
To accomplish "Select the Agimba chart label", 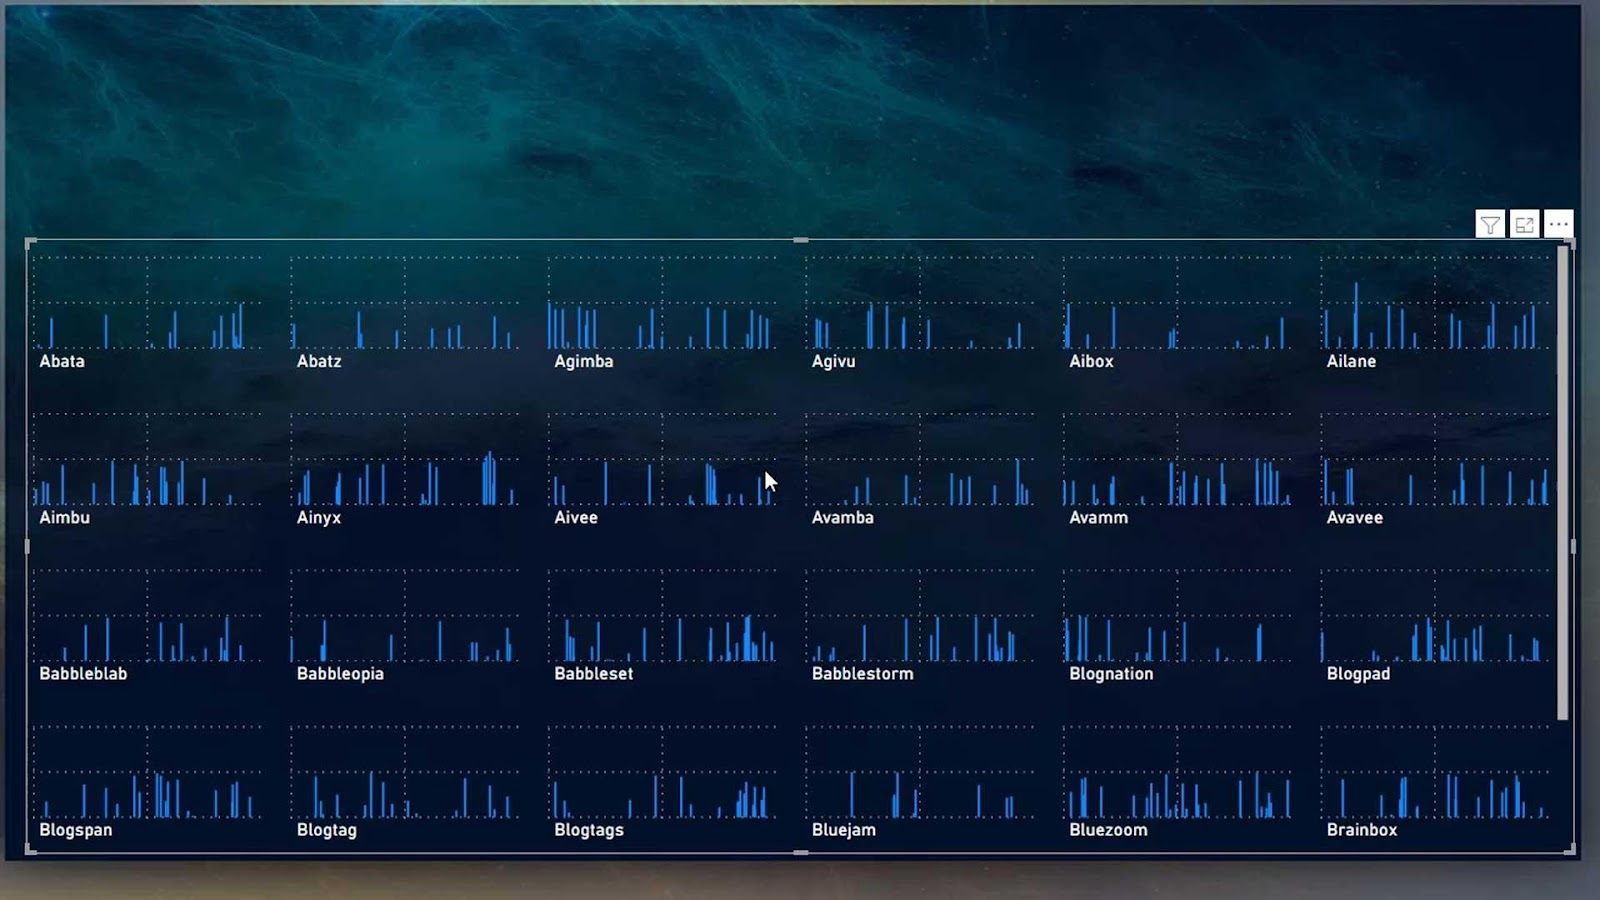I will click(584, 361).
